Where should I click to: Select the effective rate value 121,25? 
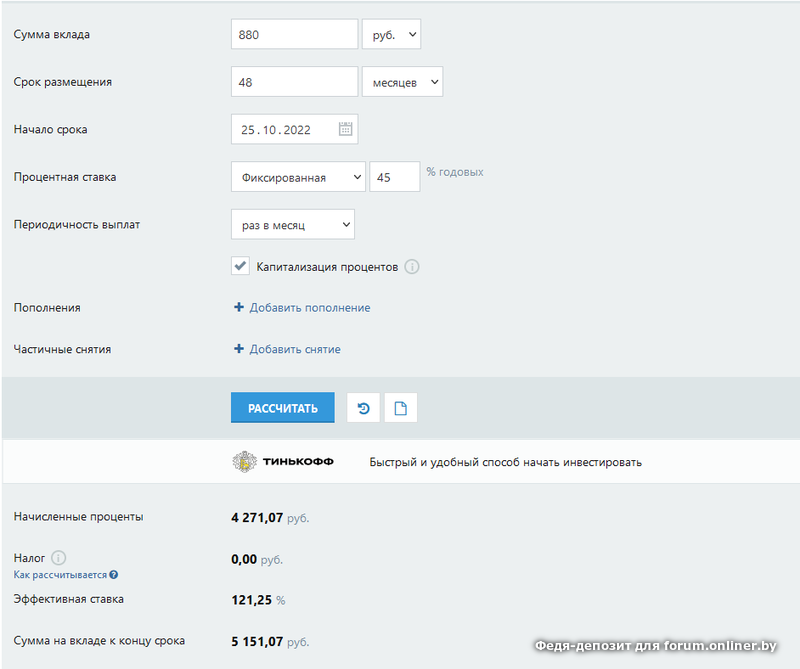click(252, 600)
